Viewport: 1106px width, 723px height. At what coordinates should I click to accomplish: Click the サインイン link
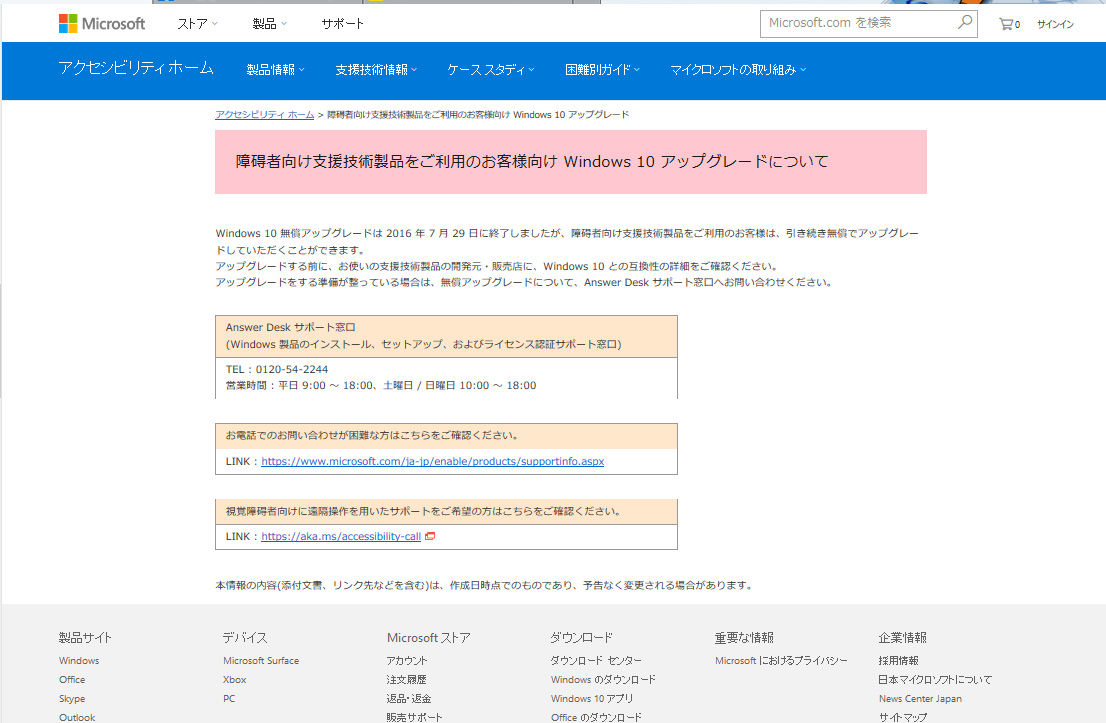coord(1055,24)
